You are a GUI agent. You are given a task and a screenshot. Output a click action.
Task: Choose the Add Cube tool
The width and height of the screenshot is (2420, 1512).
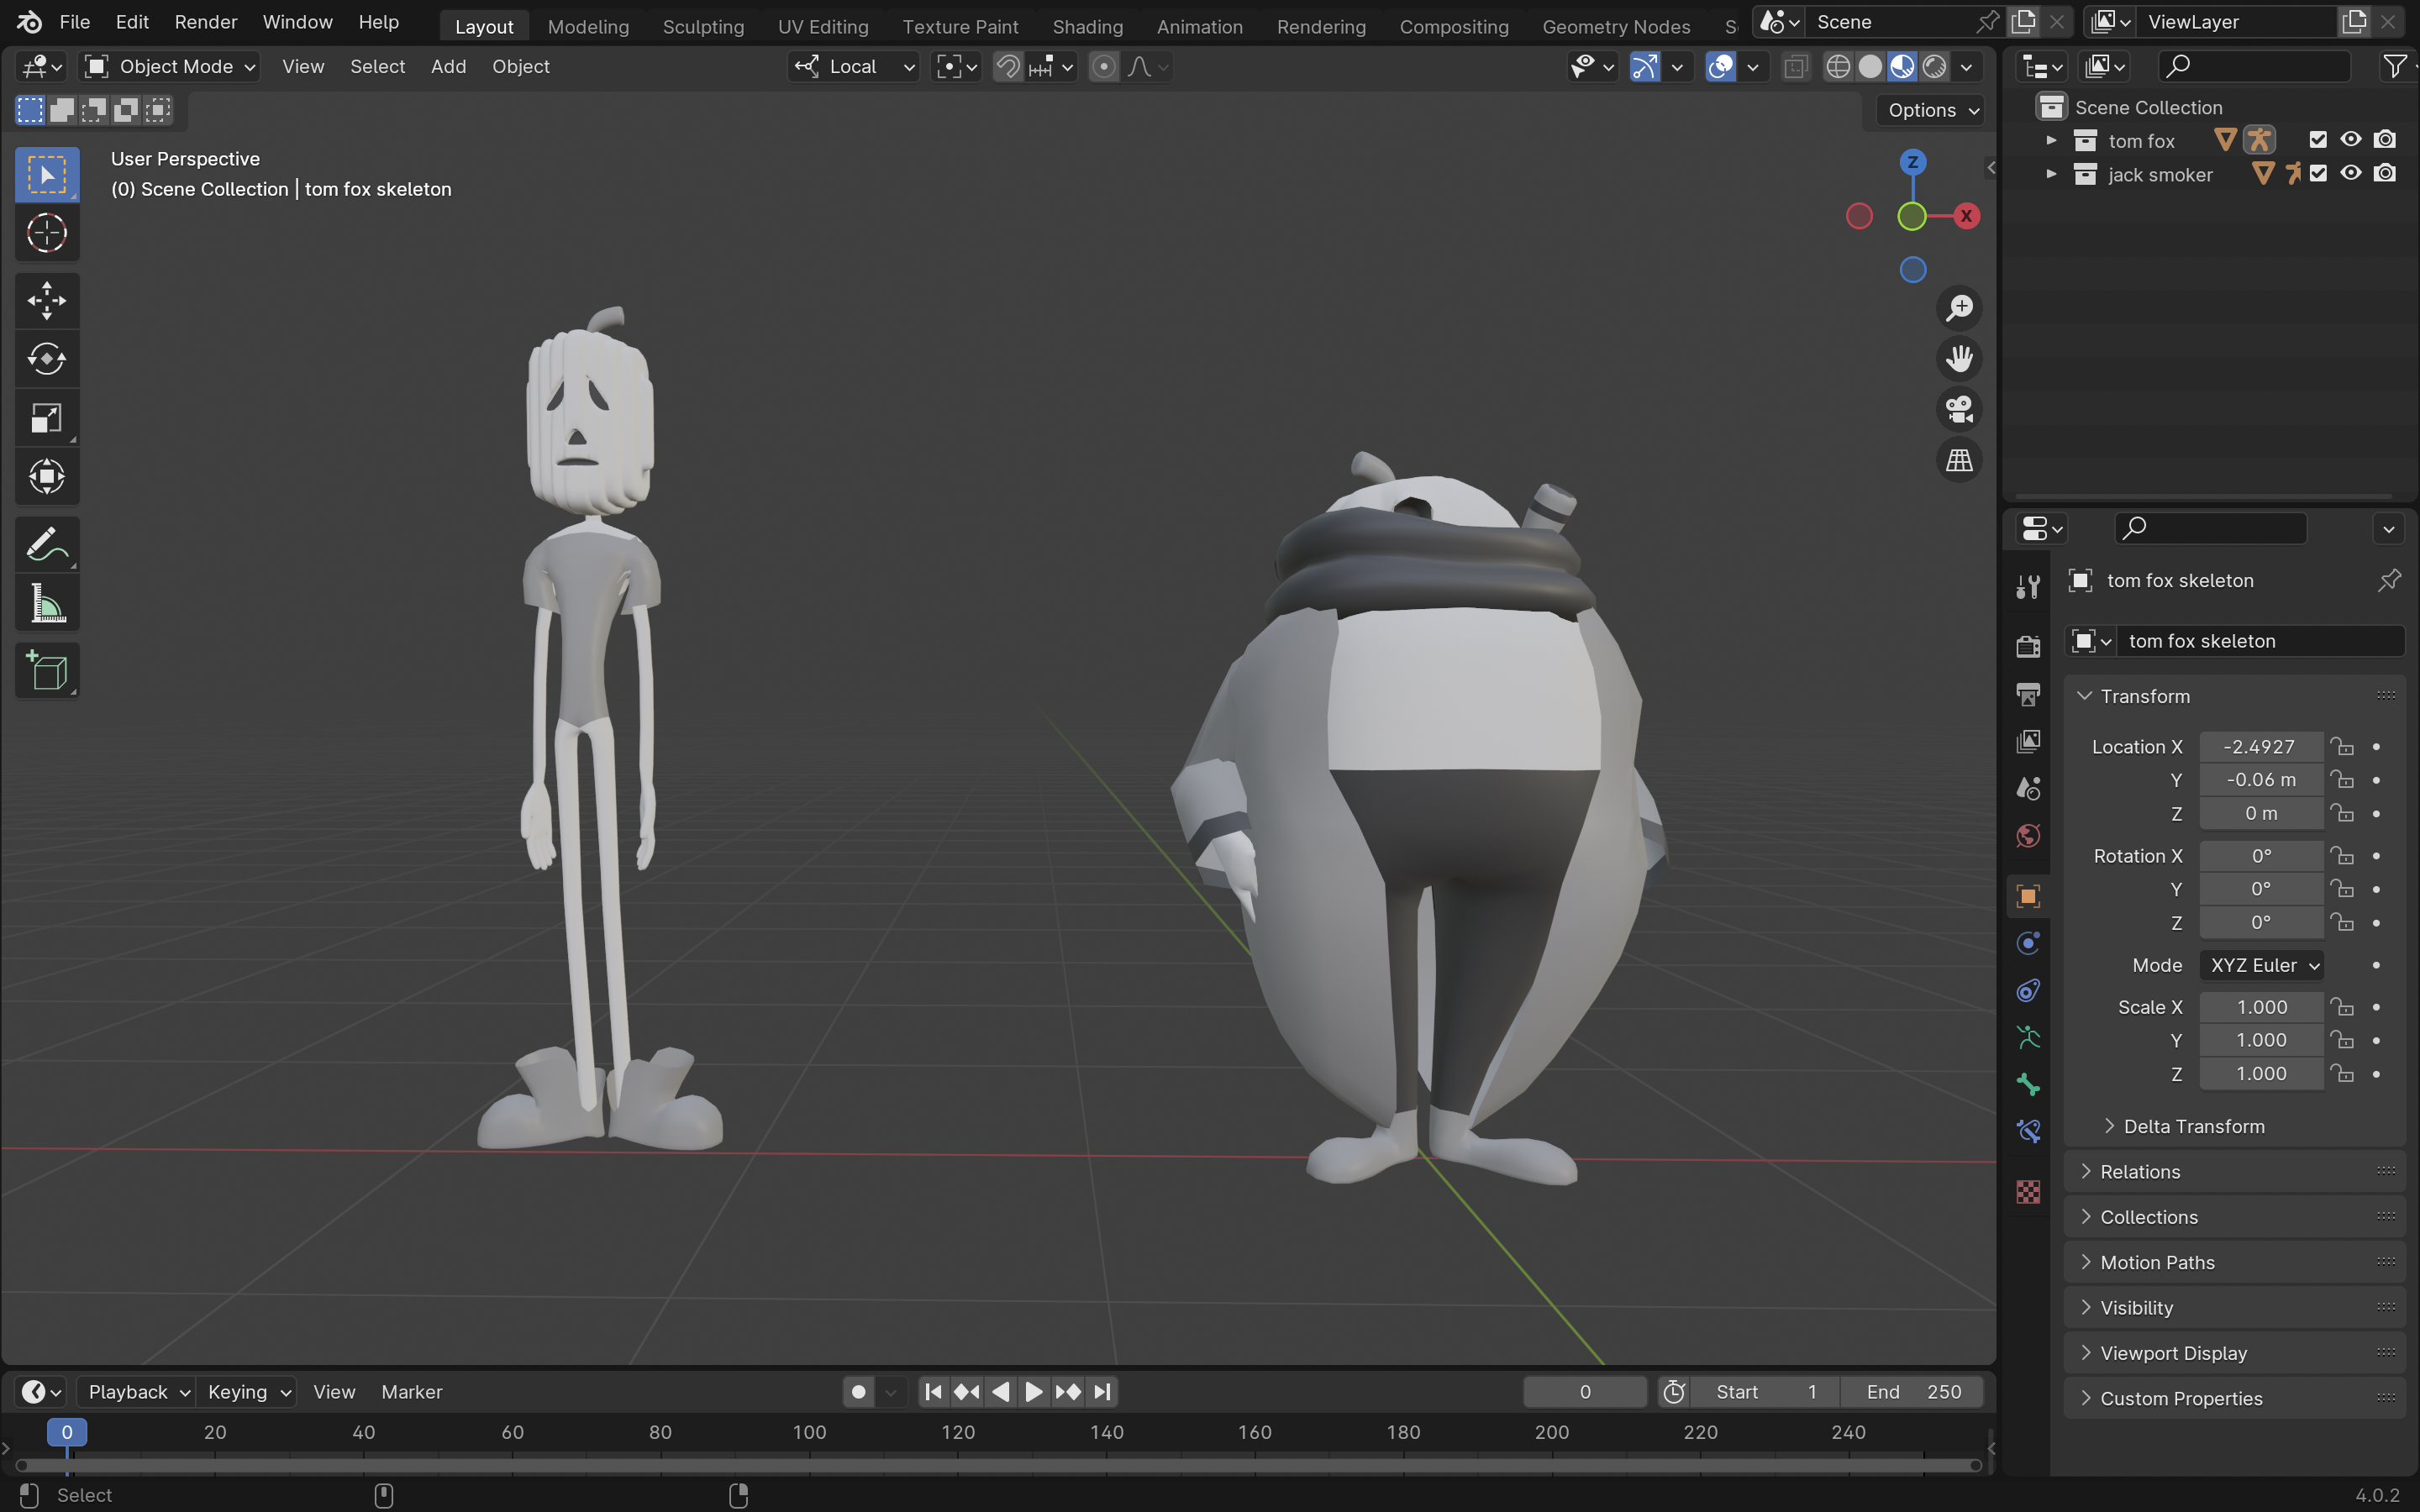click(x=46, y=671)
